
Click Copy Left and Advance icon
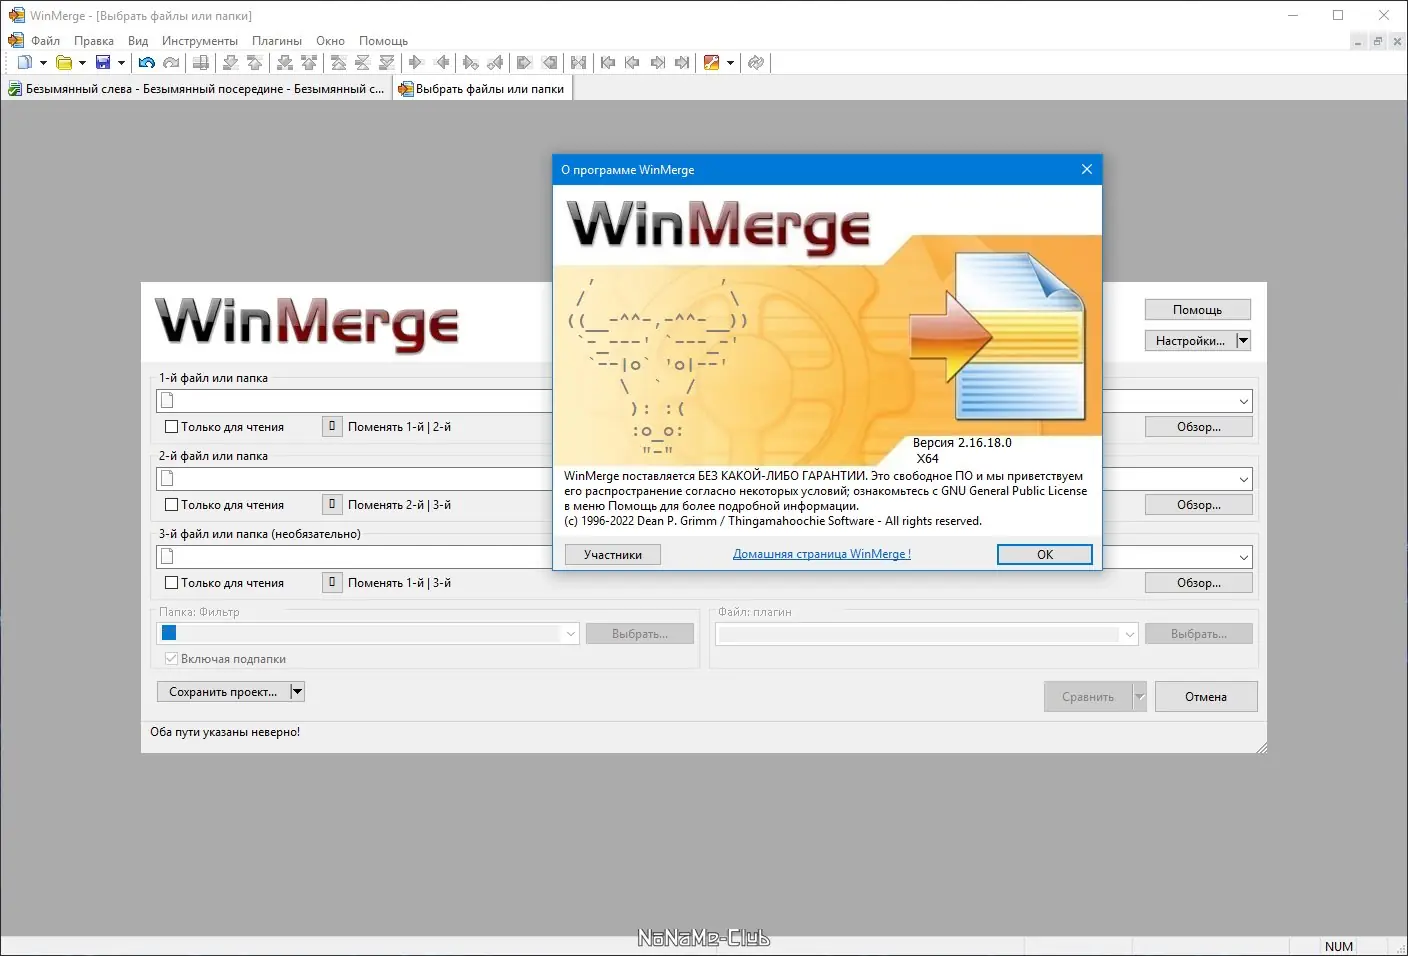pyautogui.click(x=495, y=63)
